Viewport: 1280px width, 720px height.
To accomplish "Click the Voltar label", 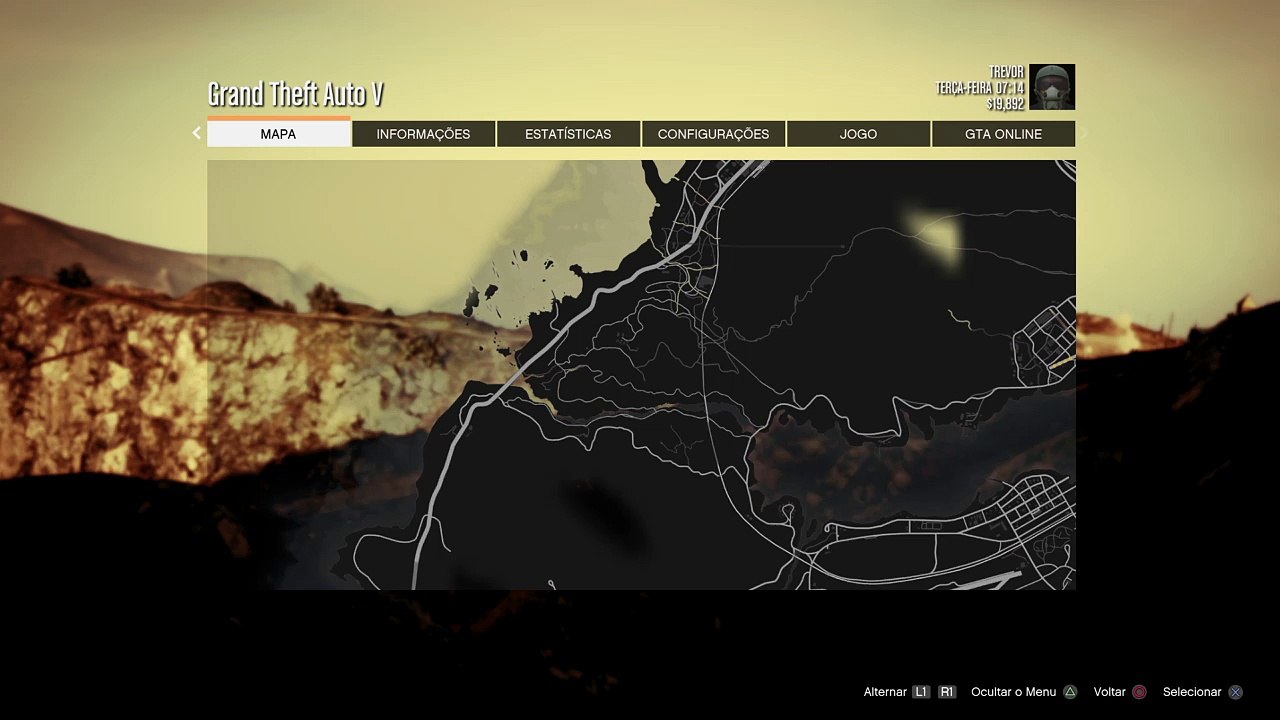I will tap(1110, 692).
